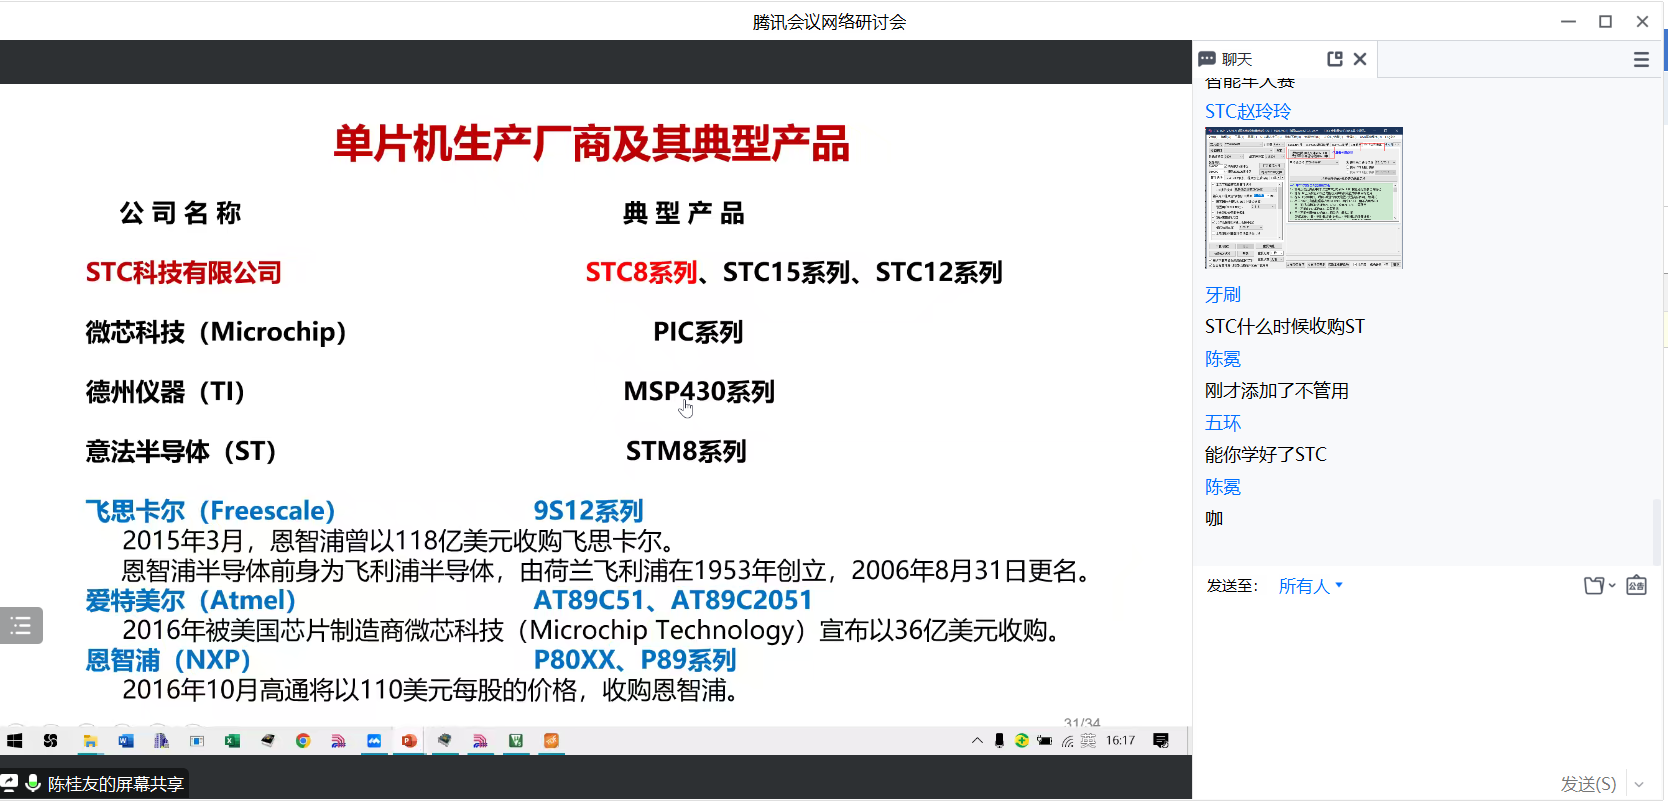Click the Wi-Fi icon in system tray
Screen dimensions: 1668x801
coord(1068,741)
